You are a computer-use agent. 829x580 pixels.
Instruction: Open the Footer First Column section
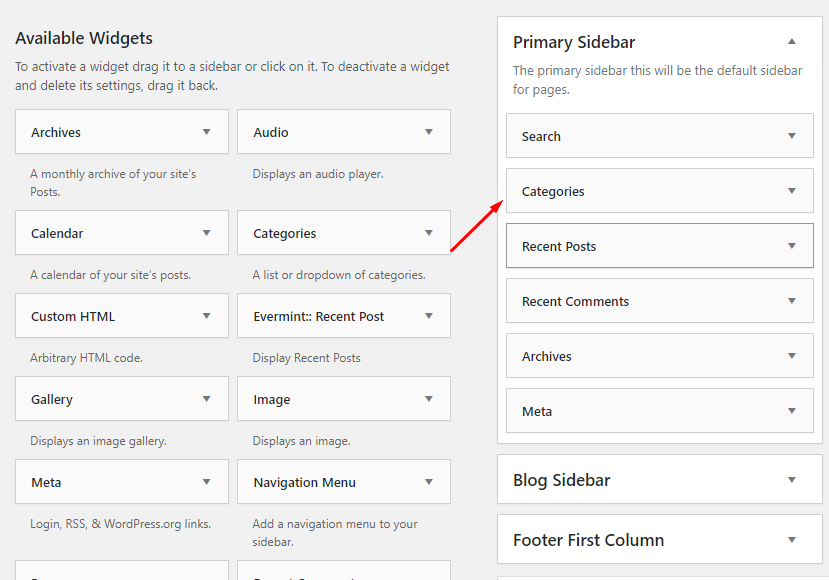pyautogui.click(x=659, y=539)
